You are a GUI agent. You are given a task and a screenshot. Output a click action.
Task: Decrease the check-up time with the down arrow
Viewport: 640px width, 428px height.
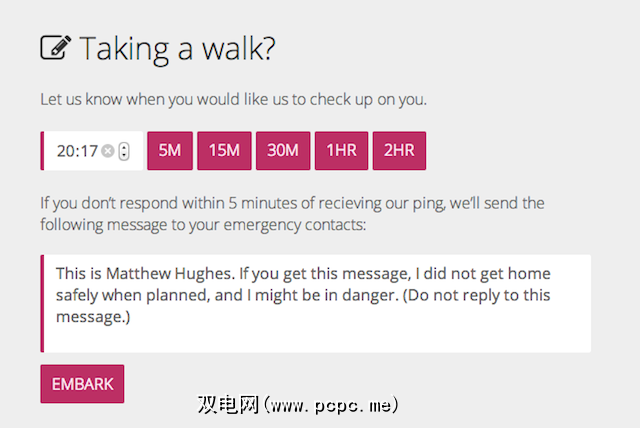124,156
